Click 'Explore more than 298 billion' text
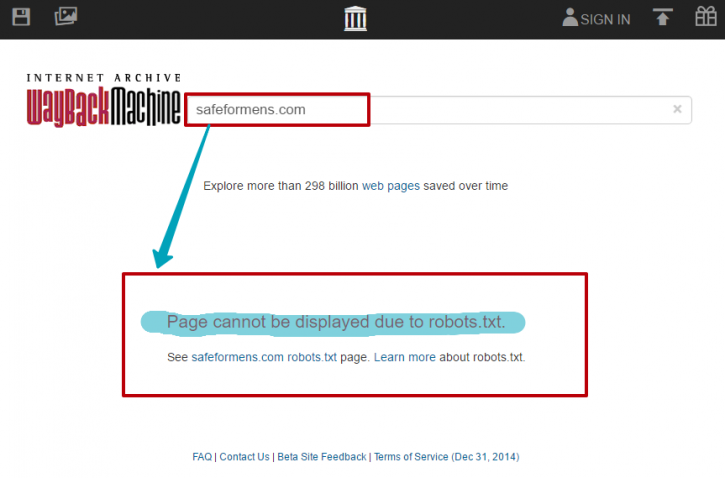This screenshot has height=478, width=725. point(281,186)
